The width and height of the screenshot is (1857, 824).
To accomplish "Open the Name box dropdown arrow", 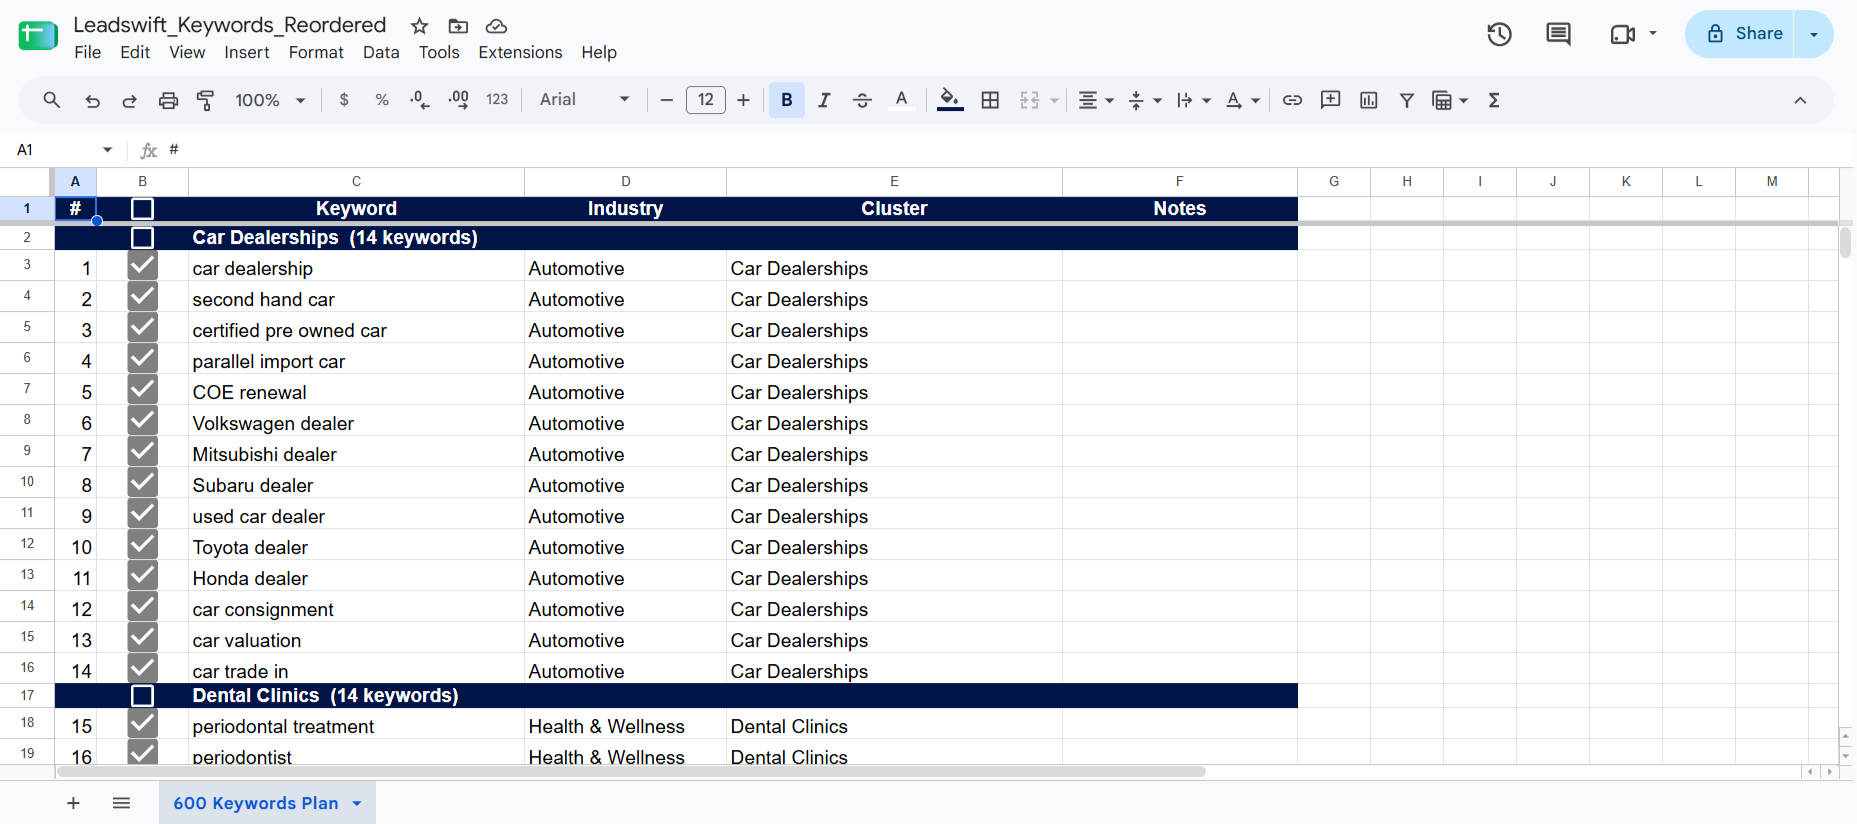I will (x=107, y=150).
